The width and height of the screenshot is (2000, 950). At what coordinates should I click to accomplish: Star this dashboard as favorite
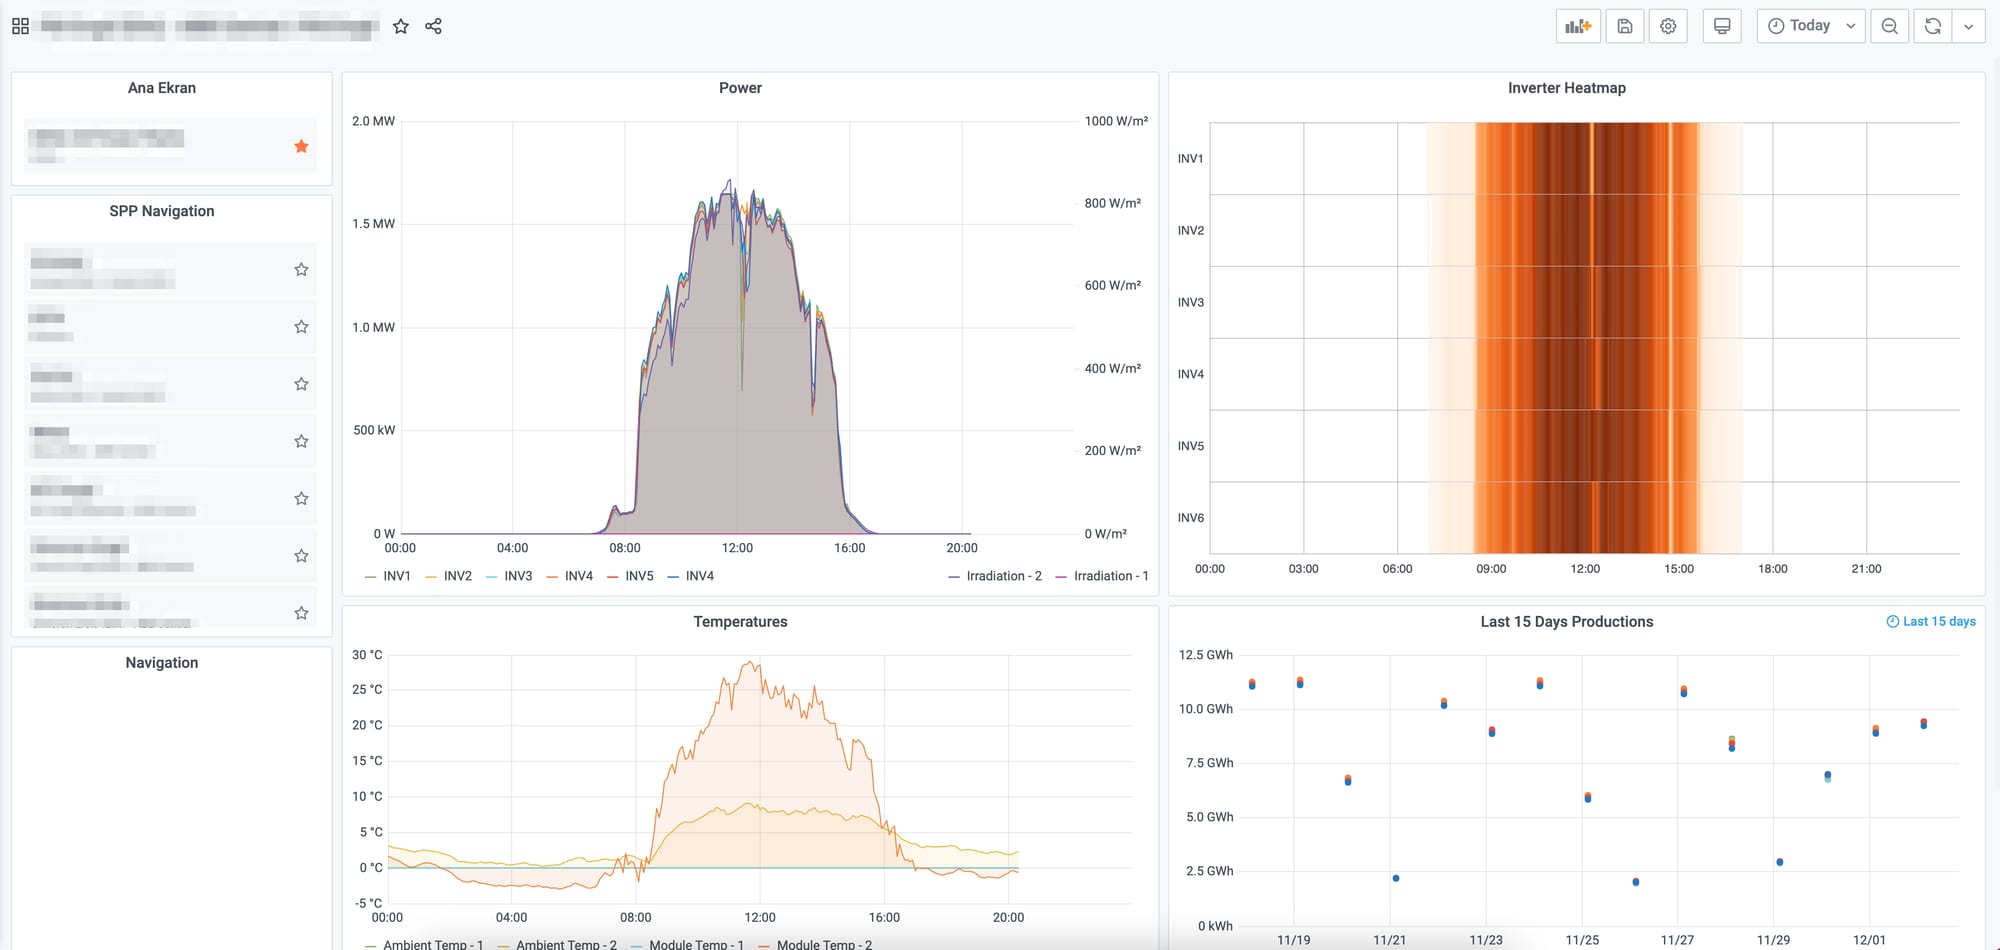click(401, 26)
